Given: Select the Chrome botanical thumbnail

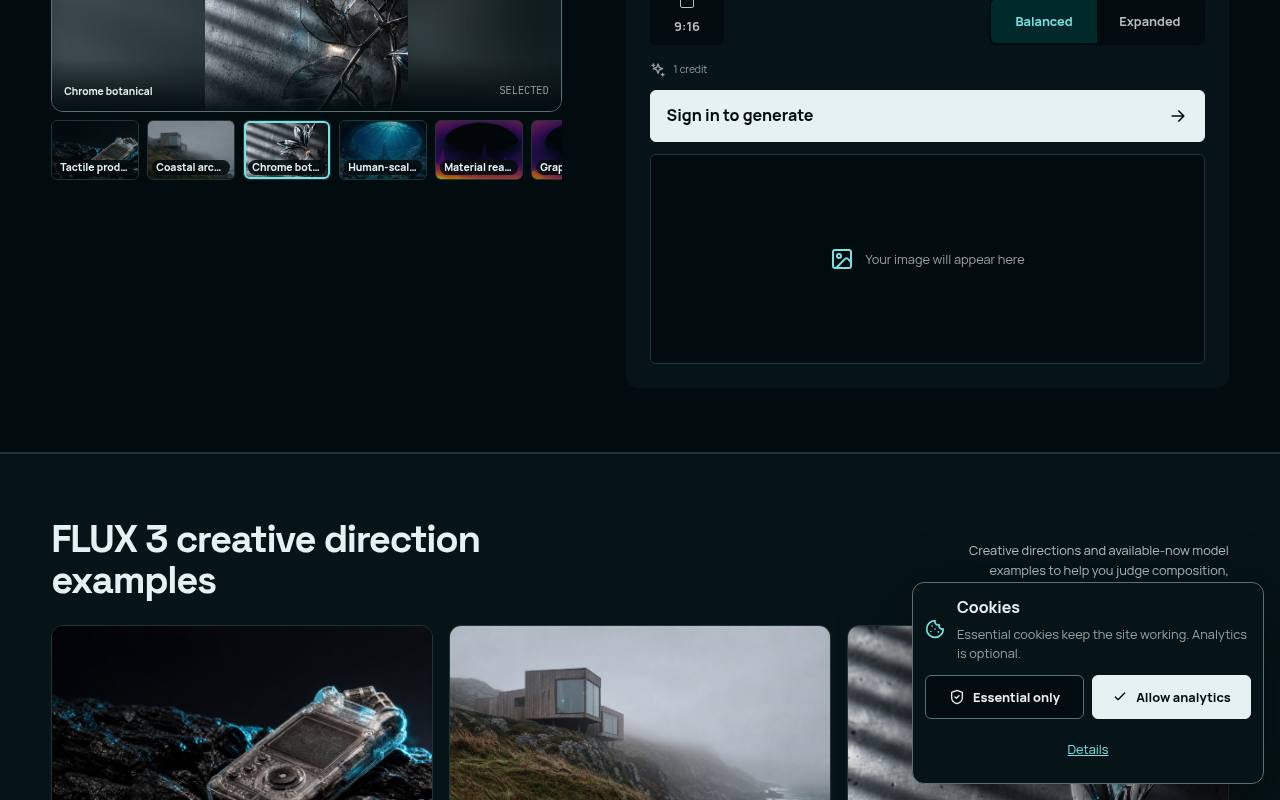Looking at the screenshot, I should tap(287, 150).
